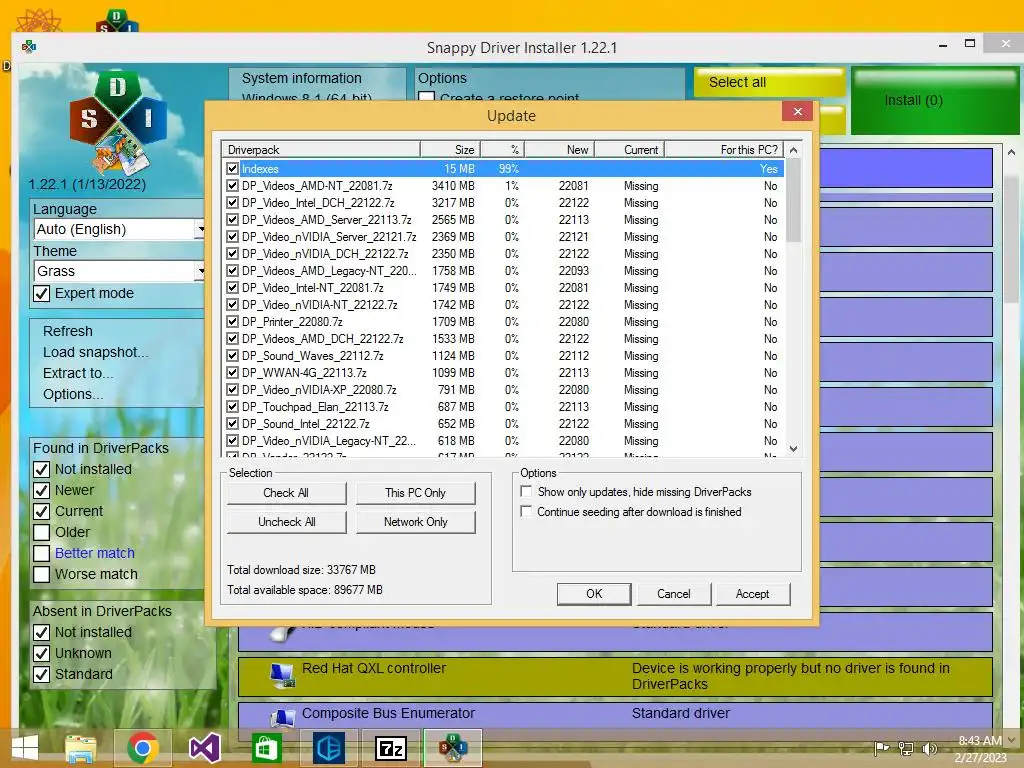Sort by the New column header
Viewport: 1024px width, 768px height.
(x=560, y=150)
